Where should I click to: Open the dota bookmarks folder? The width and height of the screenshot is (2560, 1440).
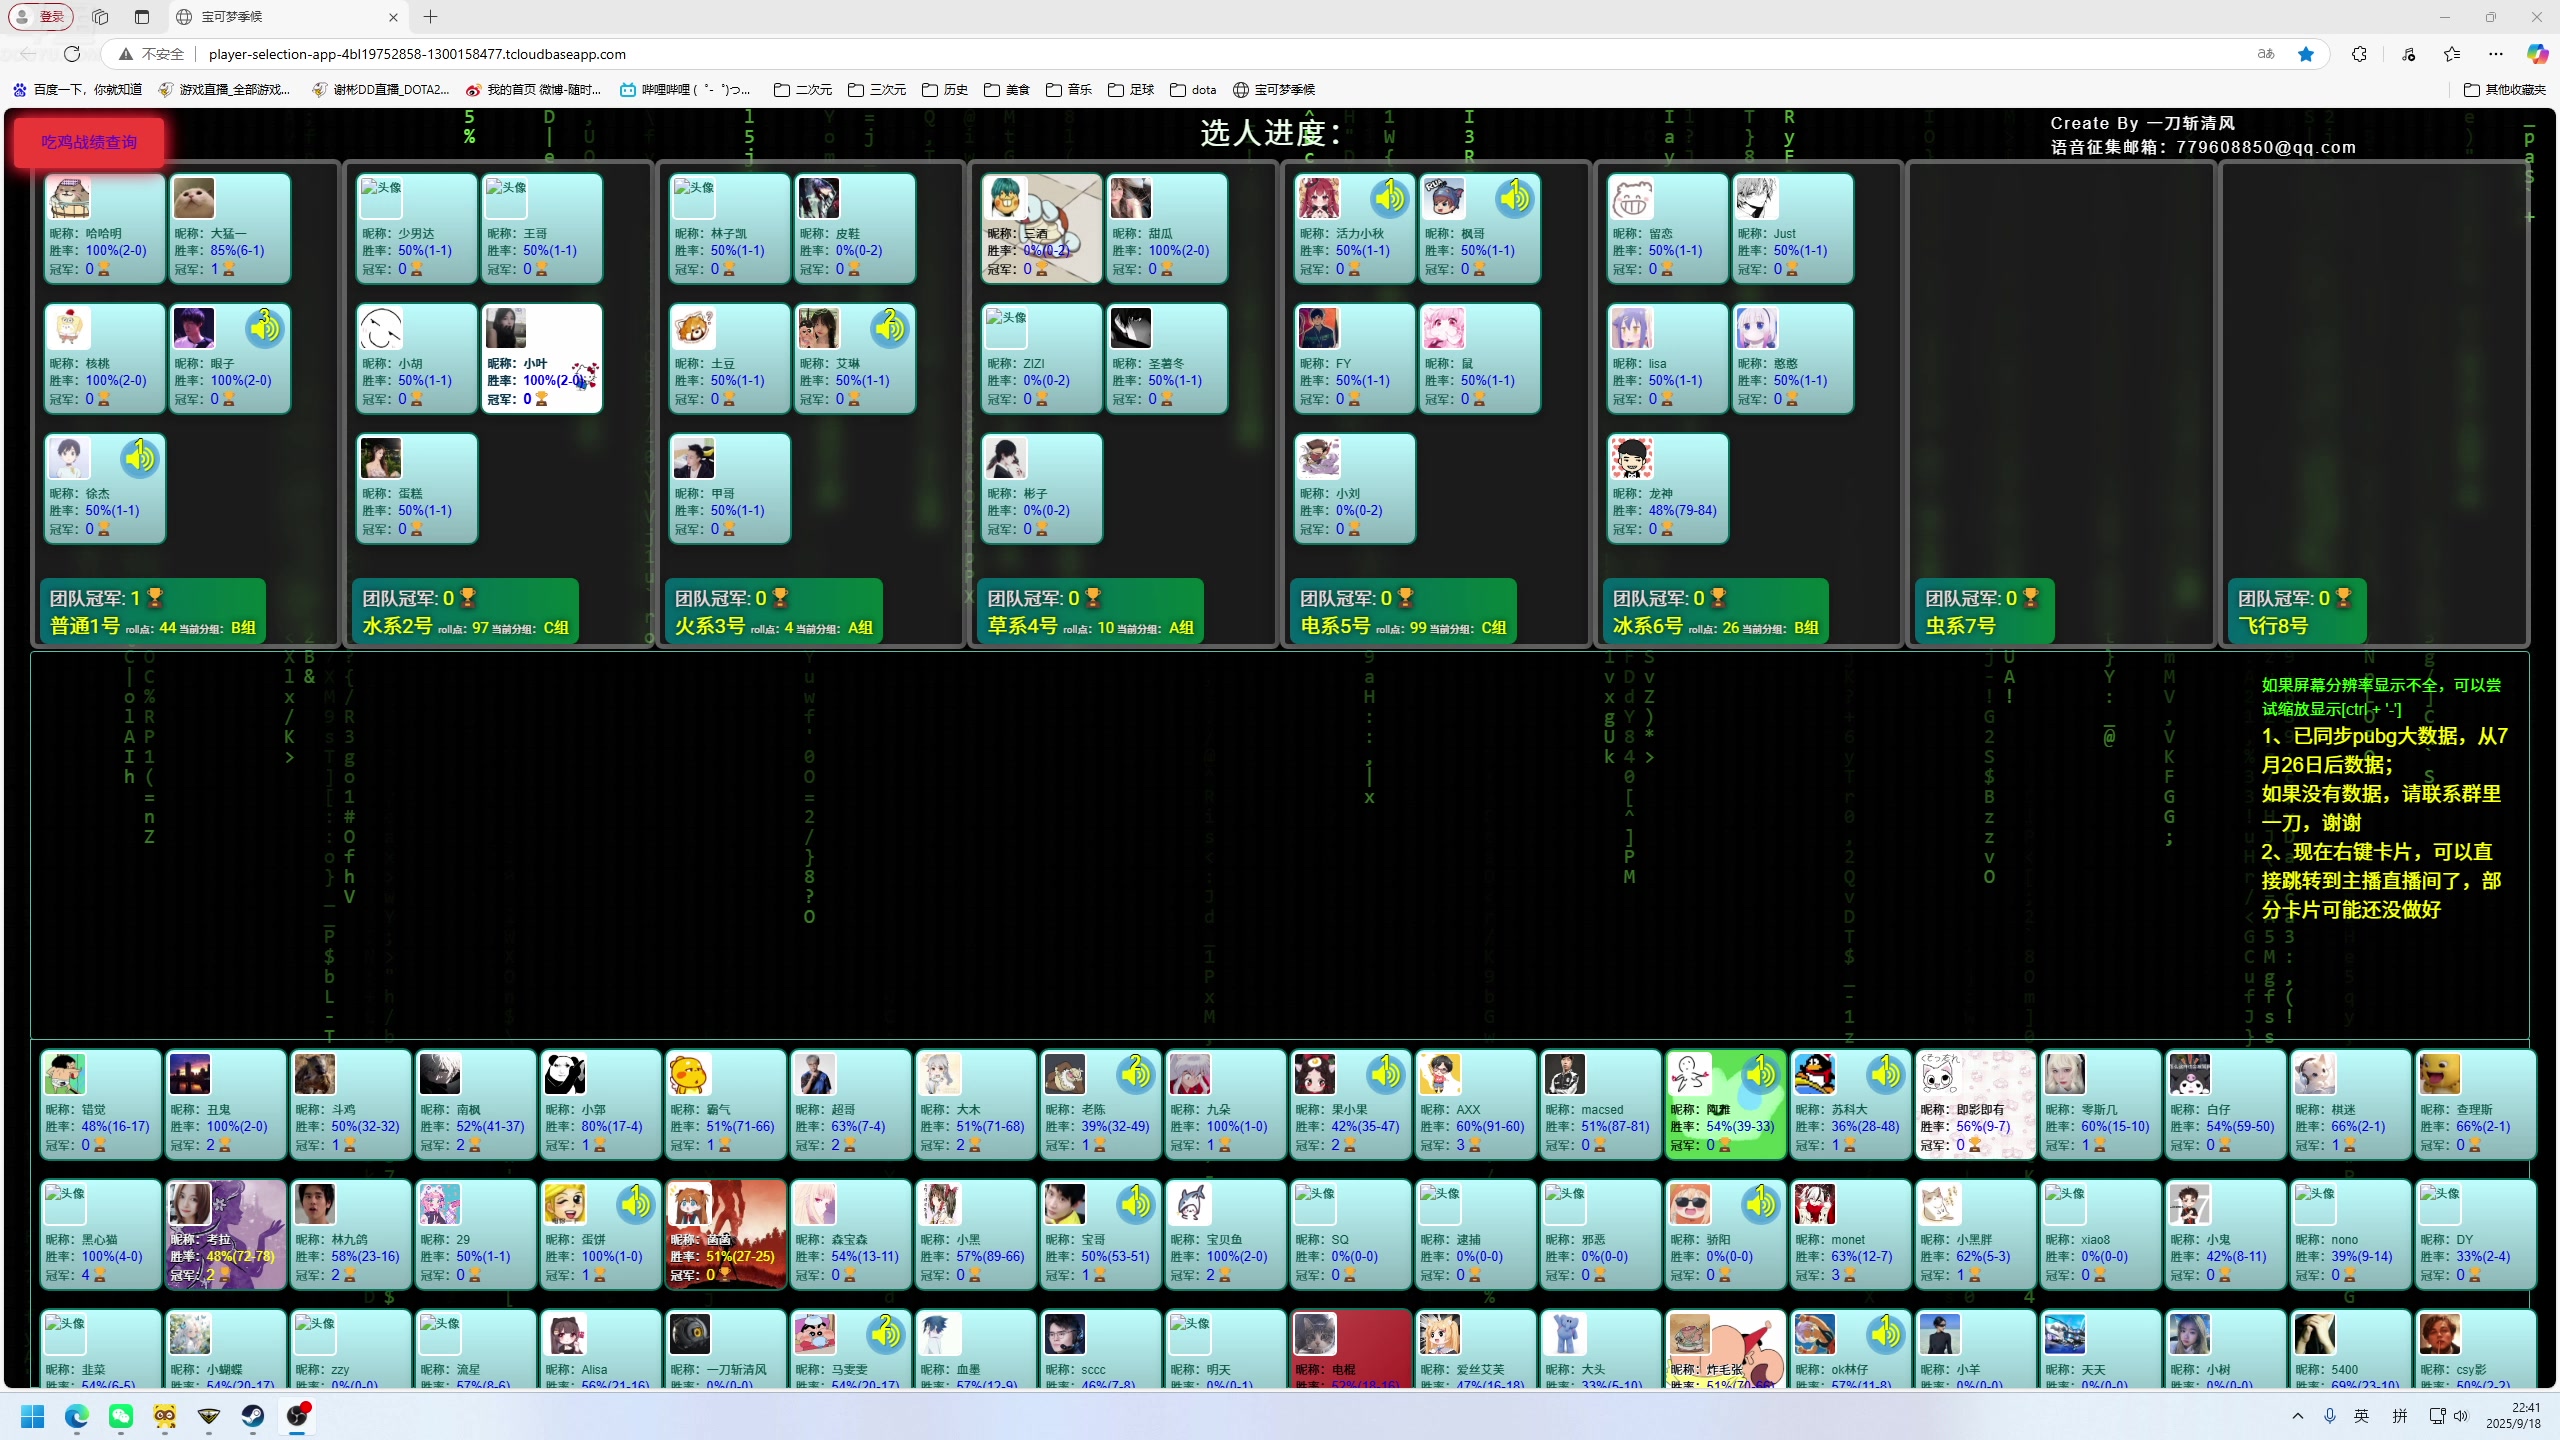click(1193, 90)
